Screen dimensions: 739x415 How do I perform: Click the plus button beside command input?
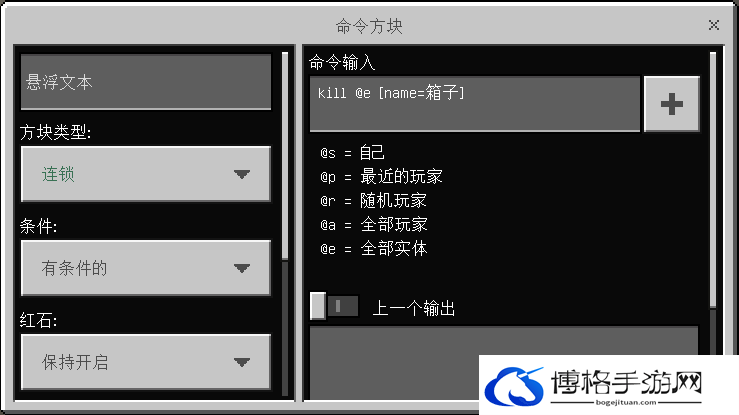coord(672,104)
